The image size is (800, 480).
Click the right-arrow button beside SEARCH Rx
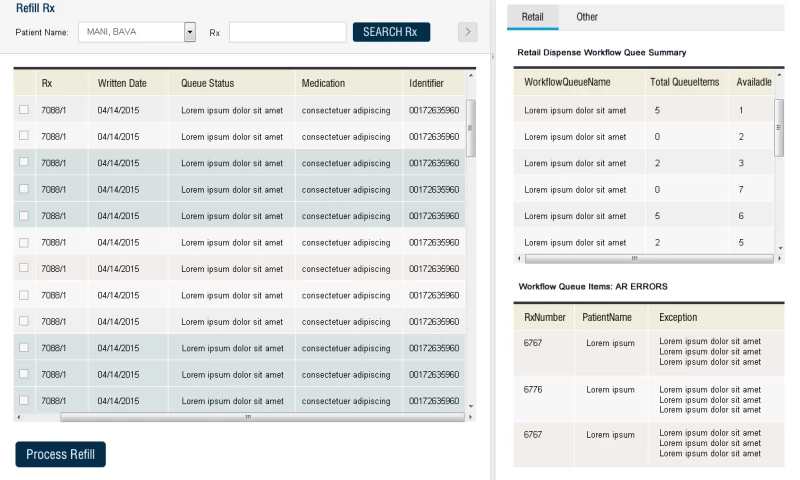[x=467, y=32]
